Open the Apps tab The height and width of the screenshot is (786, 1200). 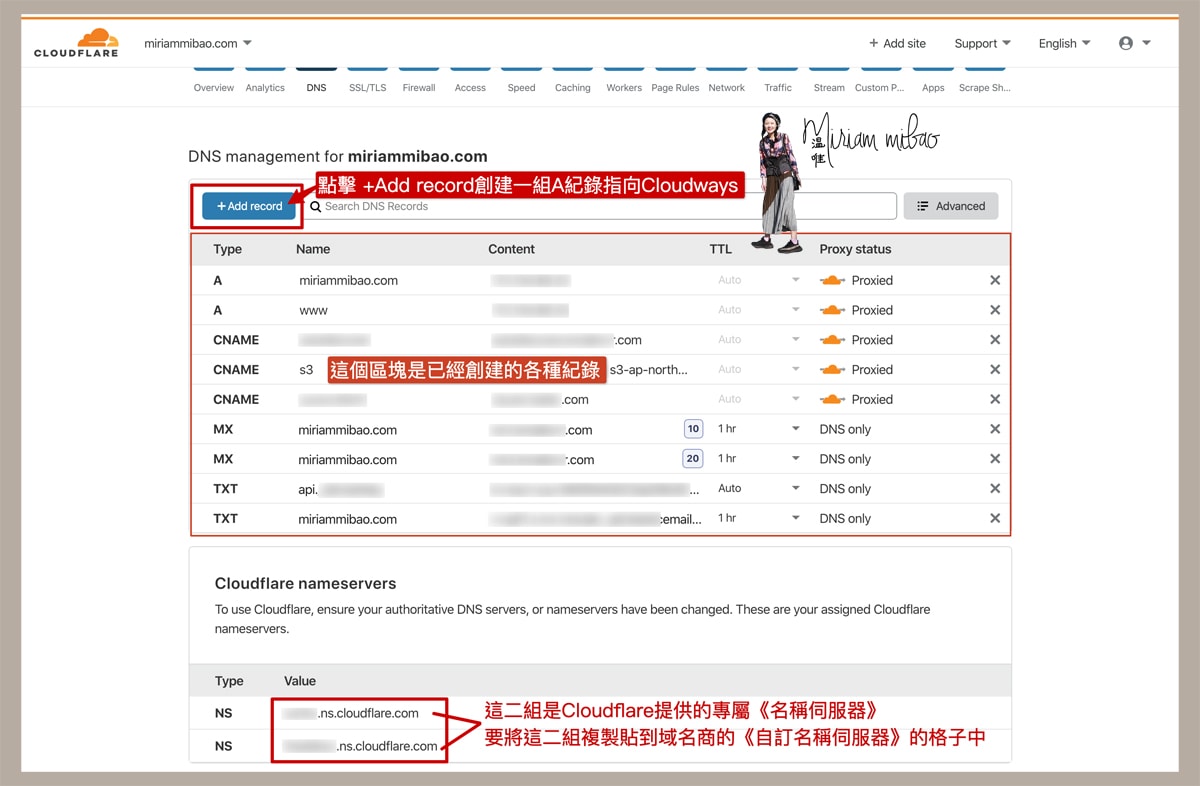(x=933, y=87)
